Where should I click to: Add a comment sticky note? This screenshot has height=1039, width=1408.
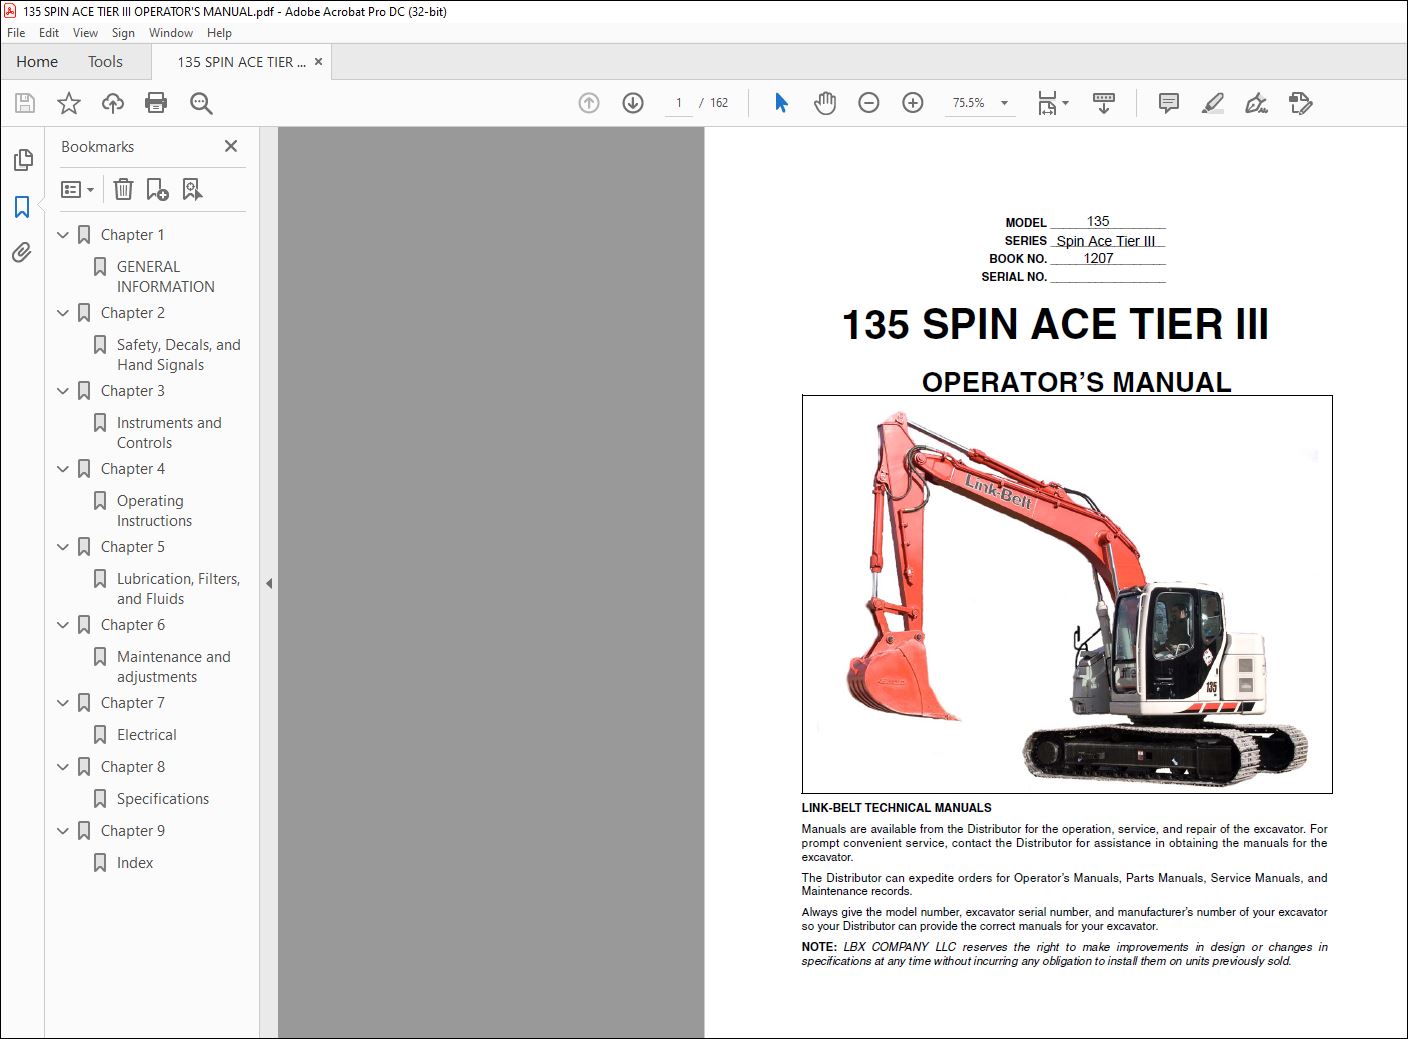coord(1168,103)
